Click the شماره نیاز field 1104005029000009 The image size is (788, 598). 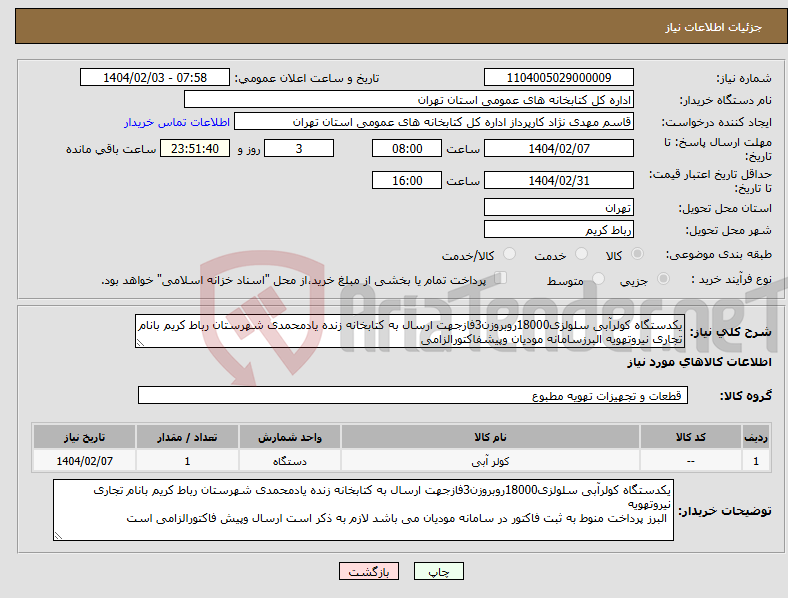pos(558,77)
